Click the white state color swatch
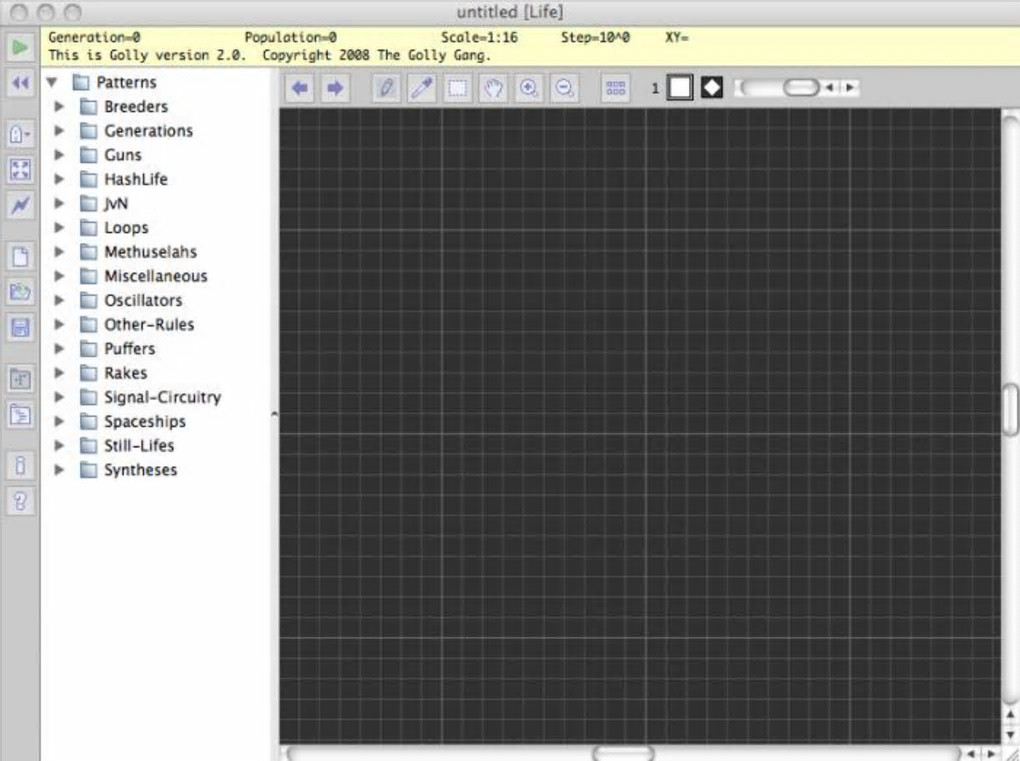 coord(680,87)
